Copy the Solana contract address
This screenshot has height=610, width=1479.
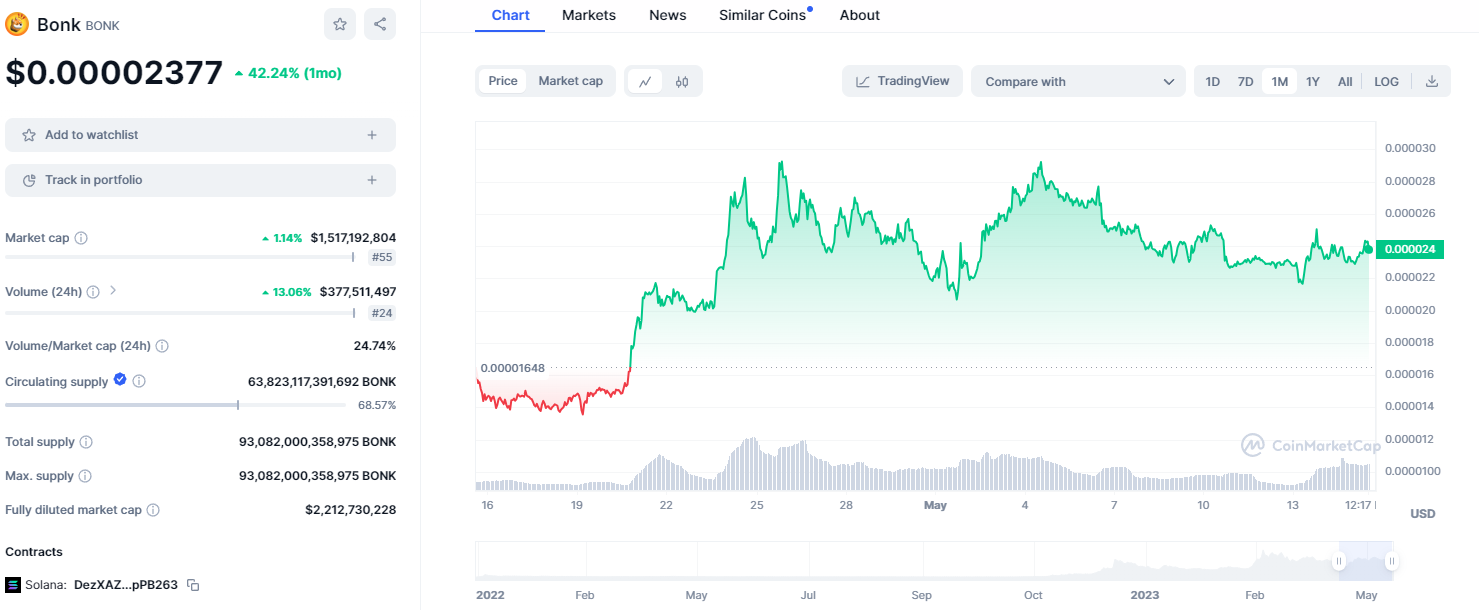(194, 585)
